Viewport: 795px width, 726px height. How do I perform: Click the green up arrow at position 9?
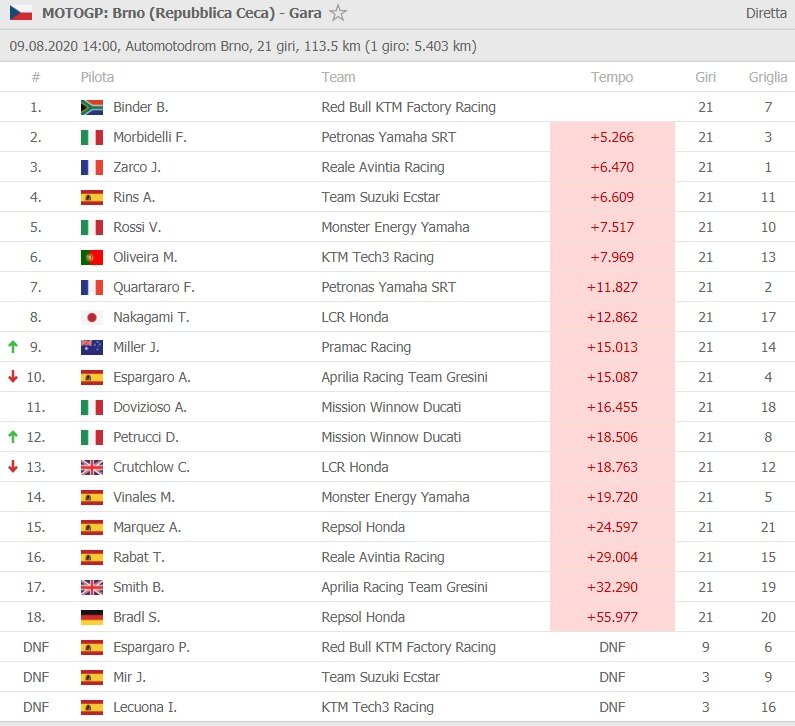point(13,347)
